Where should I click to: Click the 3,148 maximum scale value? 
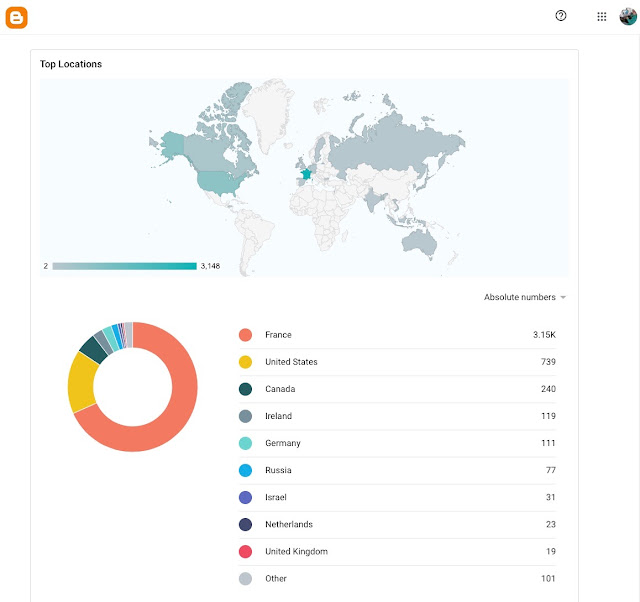tap(210, 266)
